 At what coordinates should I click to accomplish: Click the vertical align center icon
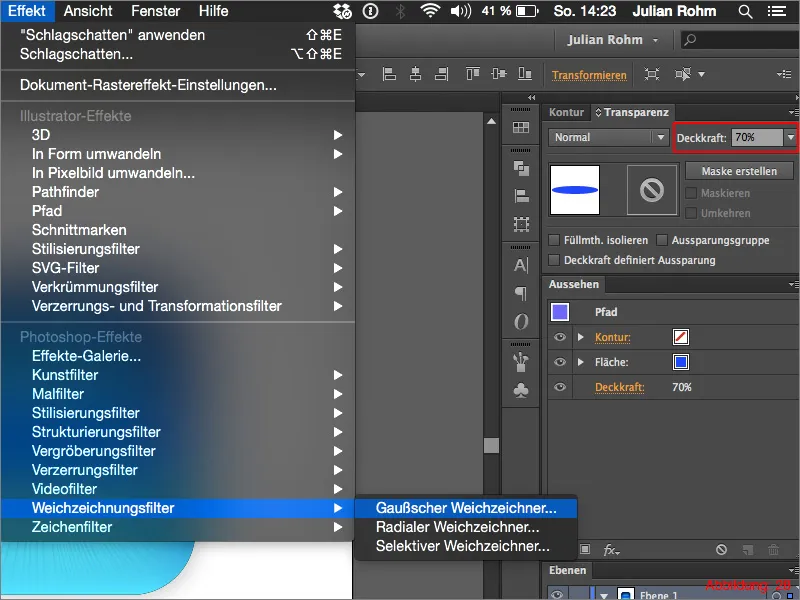[498, 74]
